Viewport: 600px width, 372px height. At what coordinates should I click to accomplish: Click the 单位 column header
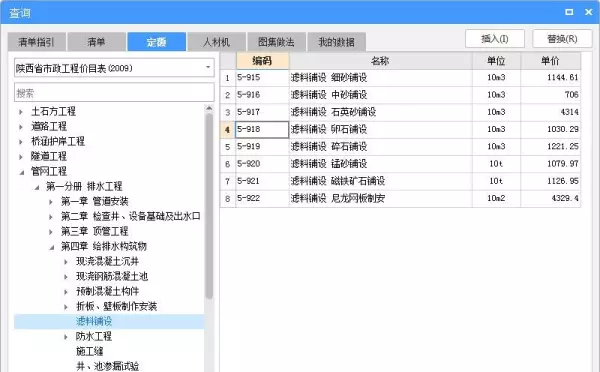(x=496, y=60)
